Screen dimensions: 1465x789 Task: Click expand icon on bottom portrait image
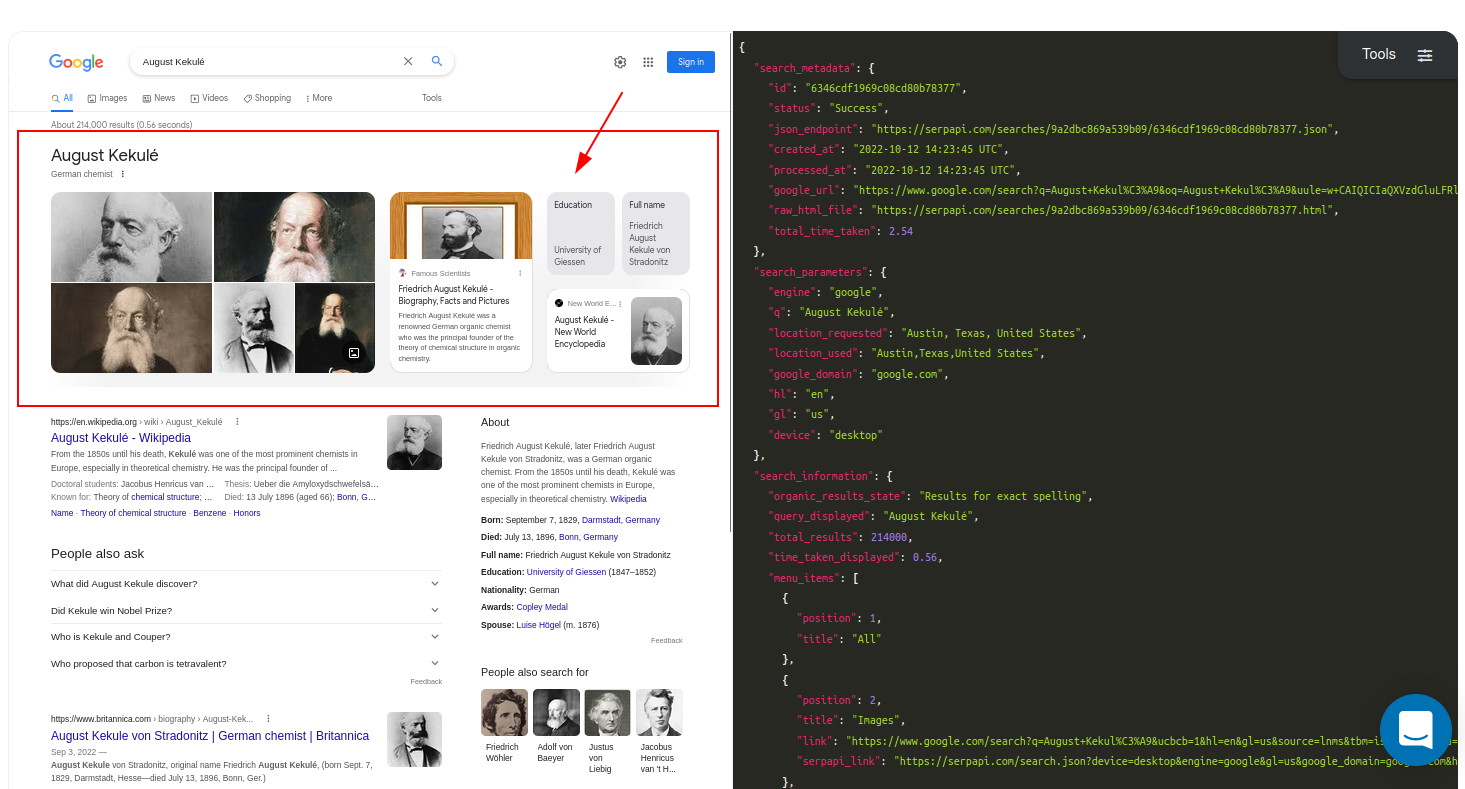[353, 352]
